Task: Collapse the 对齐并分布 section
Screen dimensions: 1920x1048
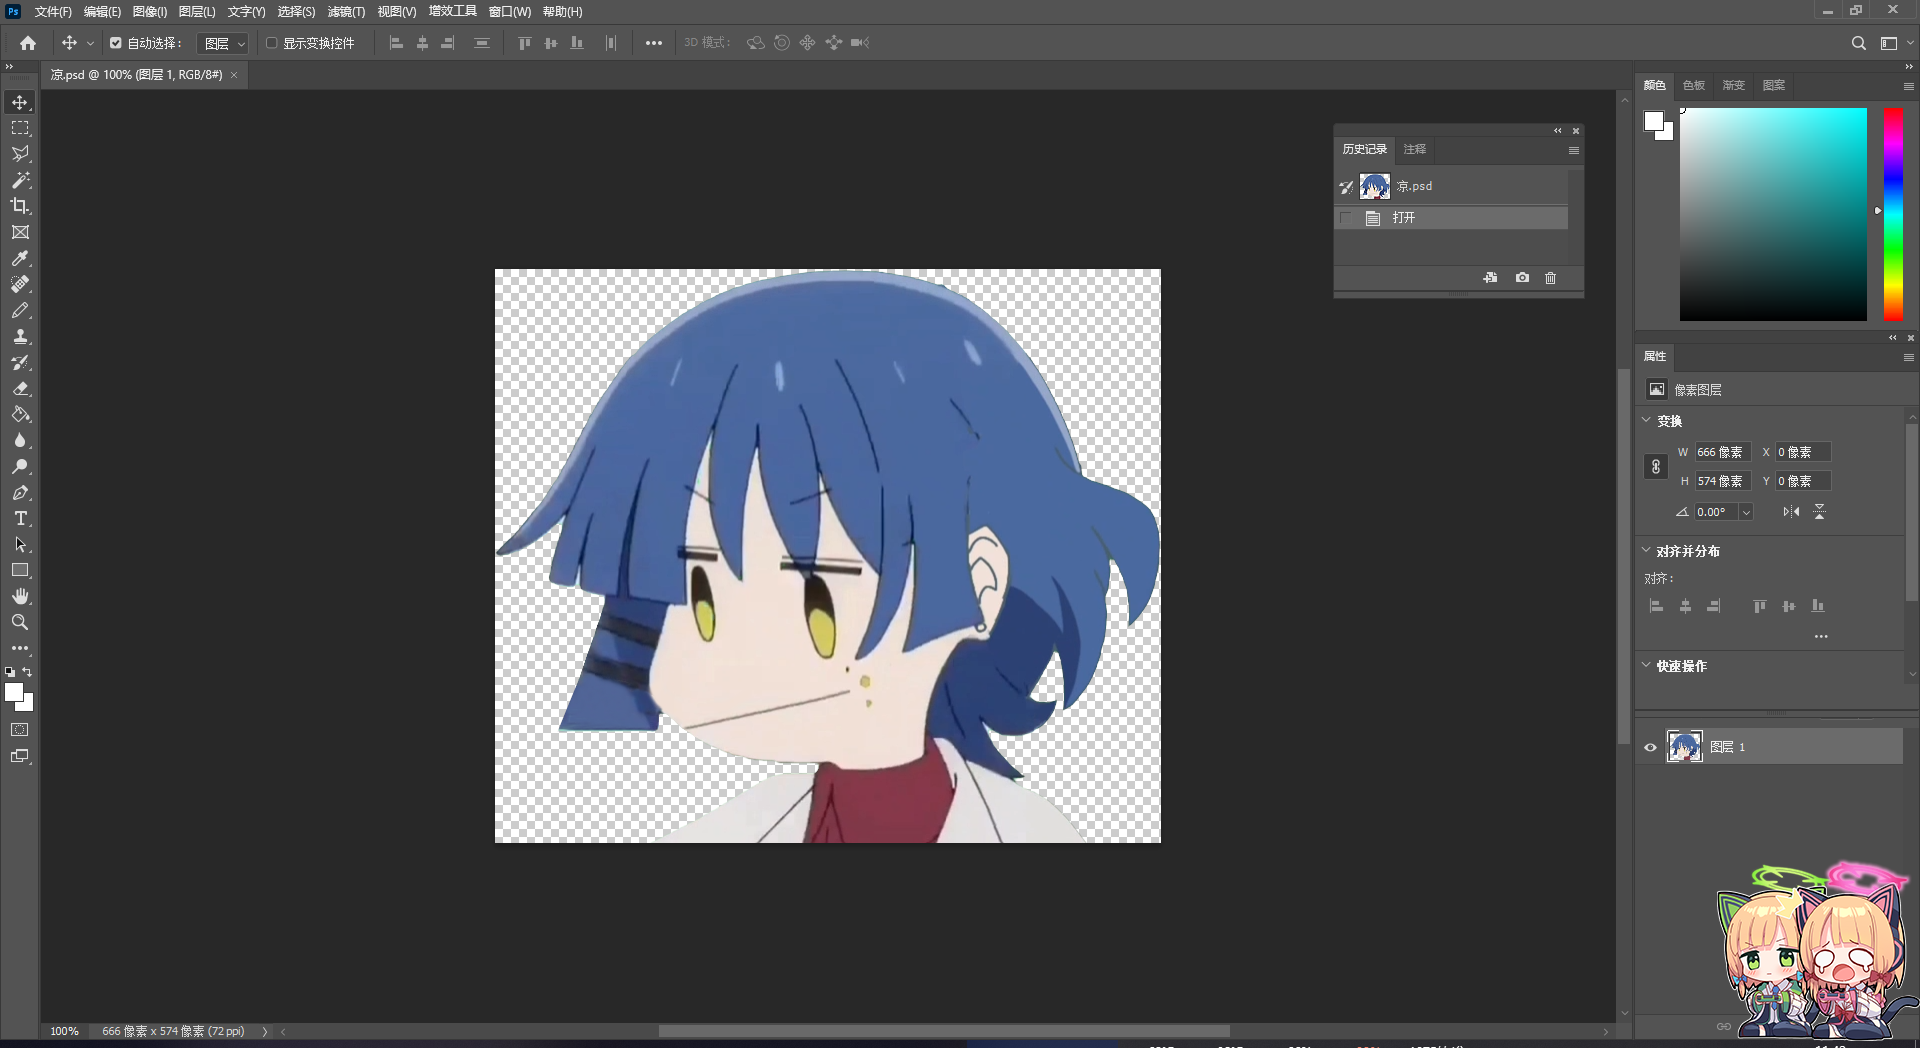Action: [x=1646, y=551]
